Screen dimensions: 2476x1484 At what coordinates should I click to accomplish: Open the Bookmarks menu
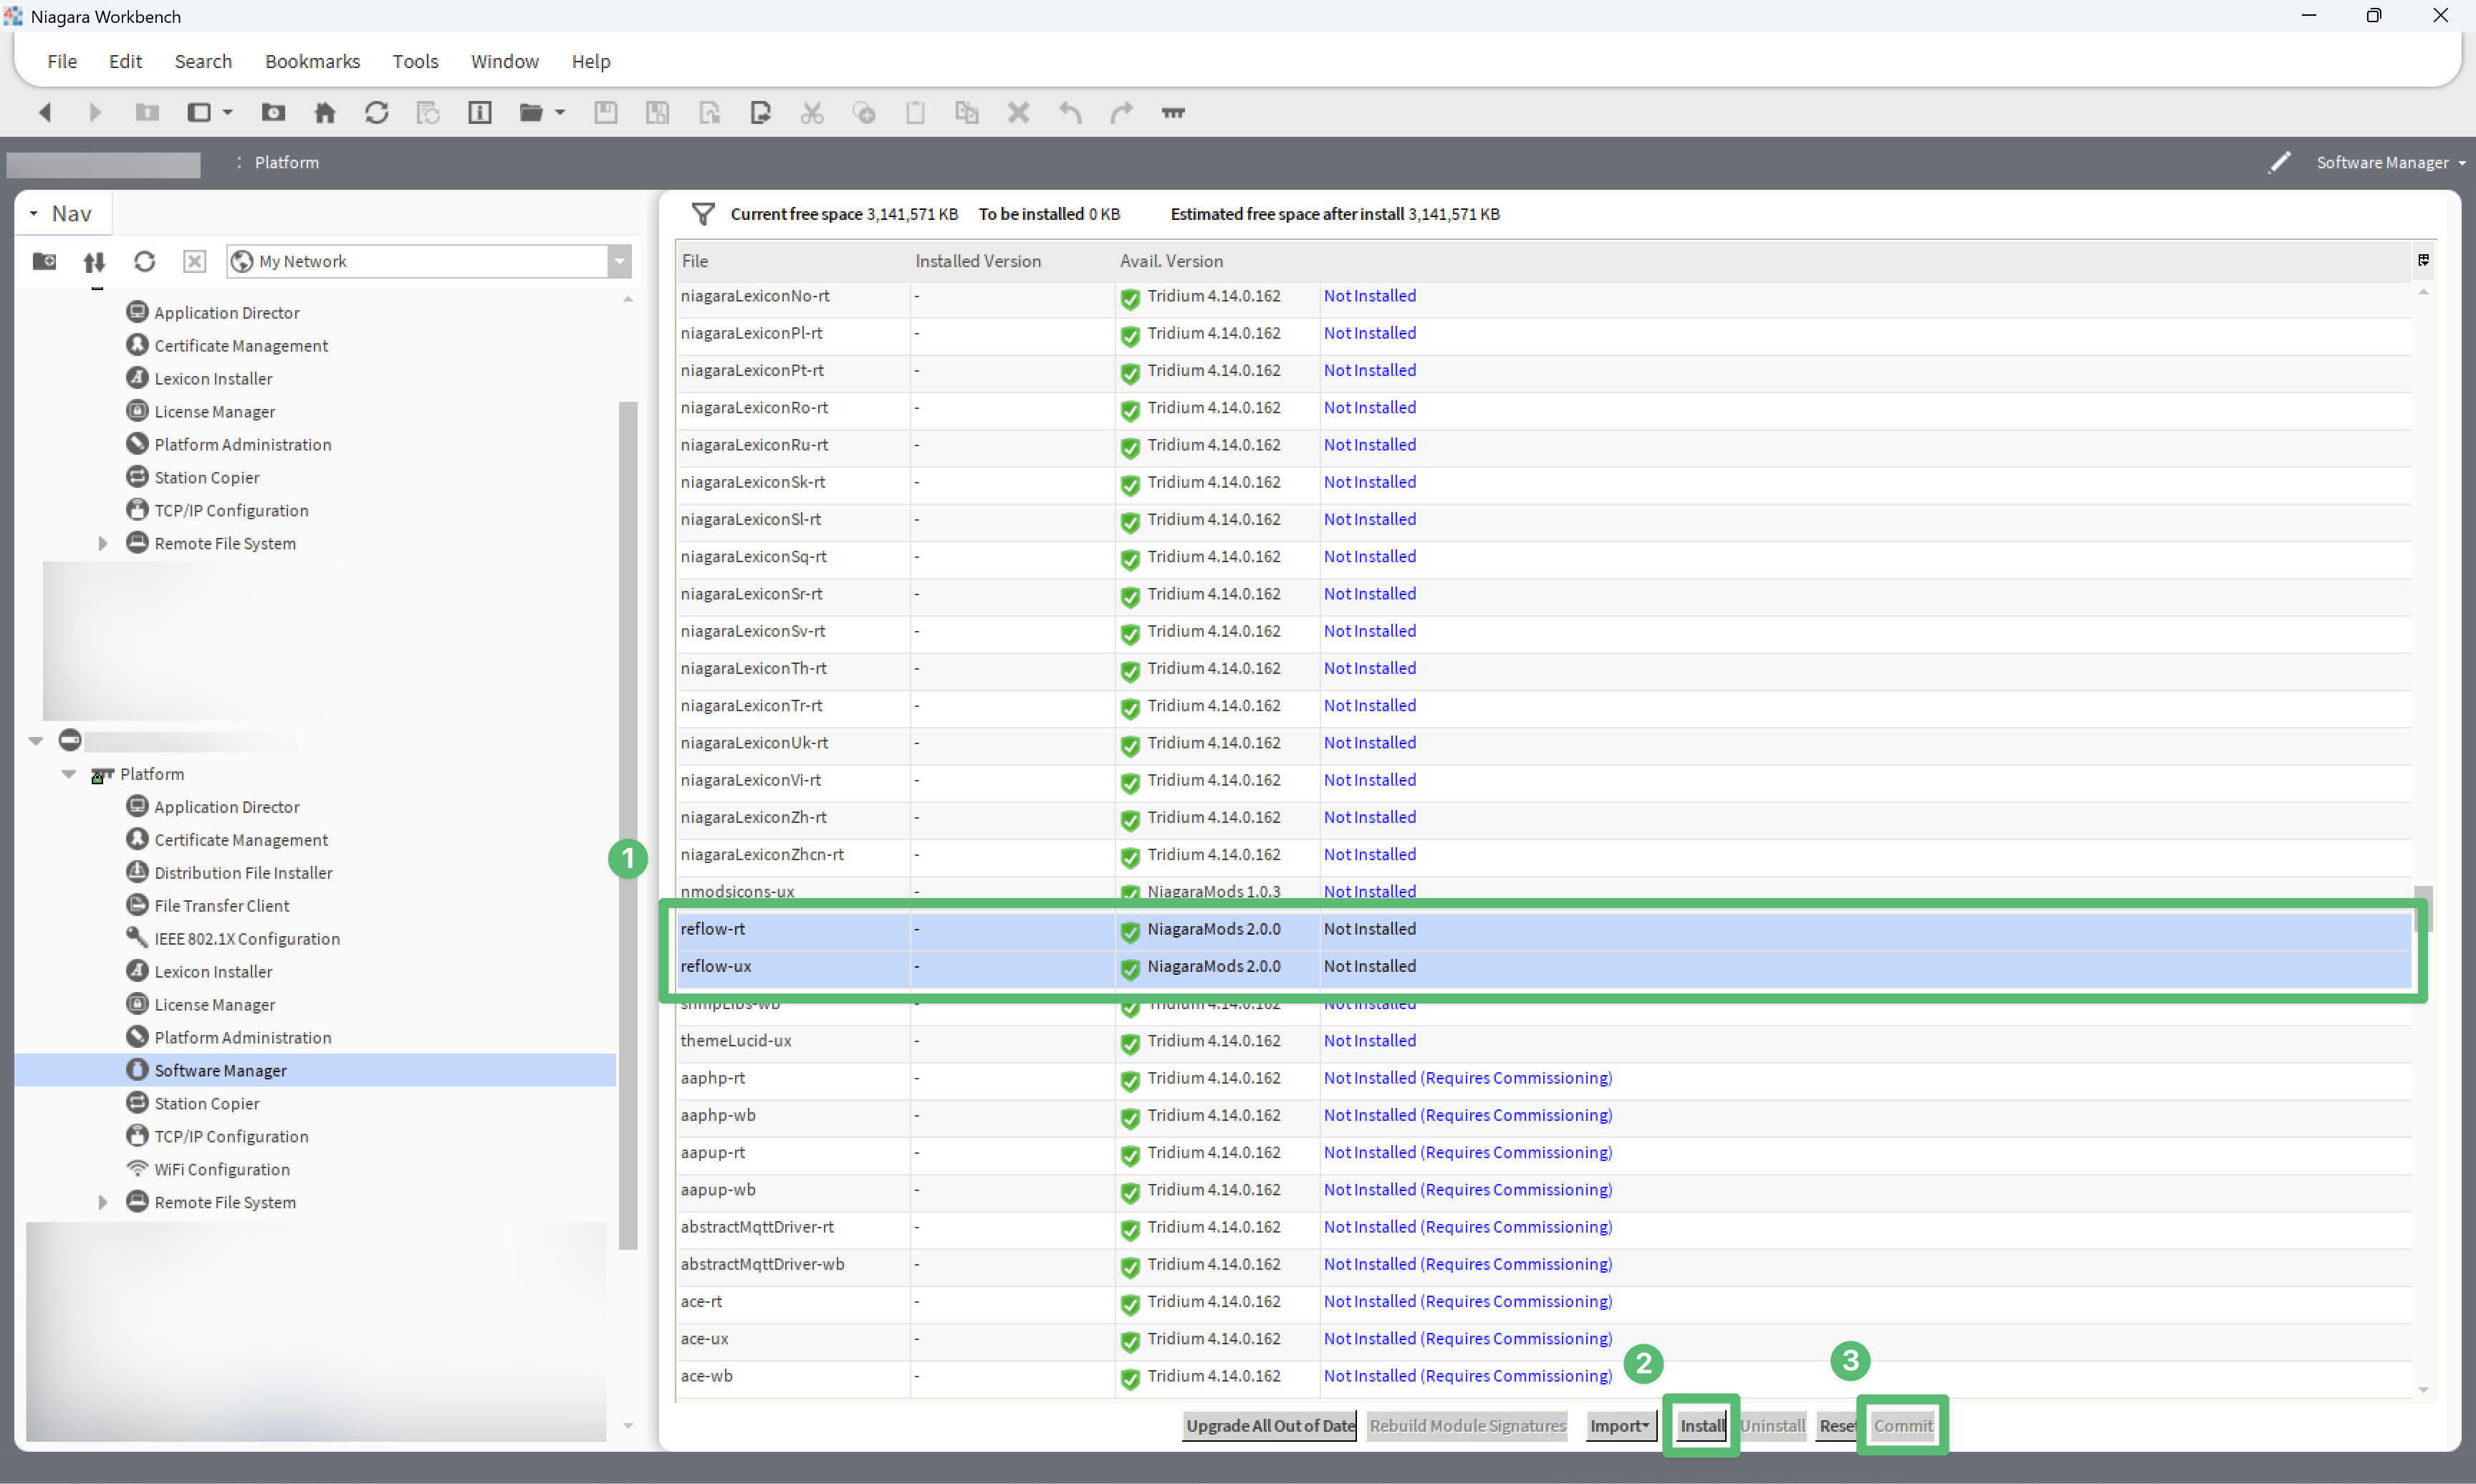coord(312,61)
